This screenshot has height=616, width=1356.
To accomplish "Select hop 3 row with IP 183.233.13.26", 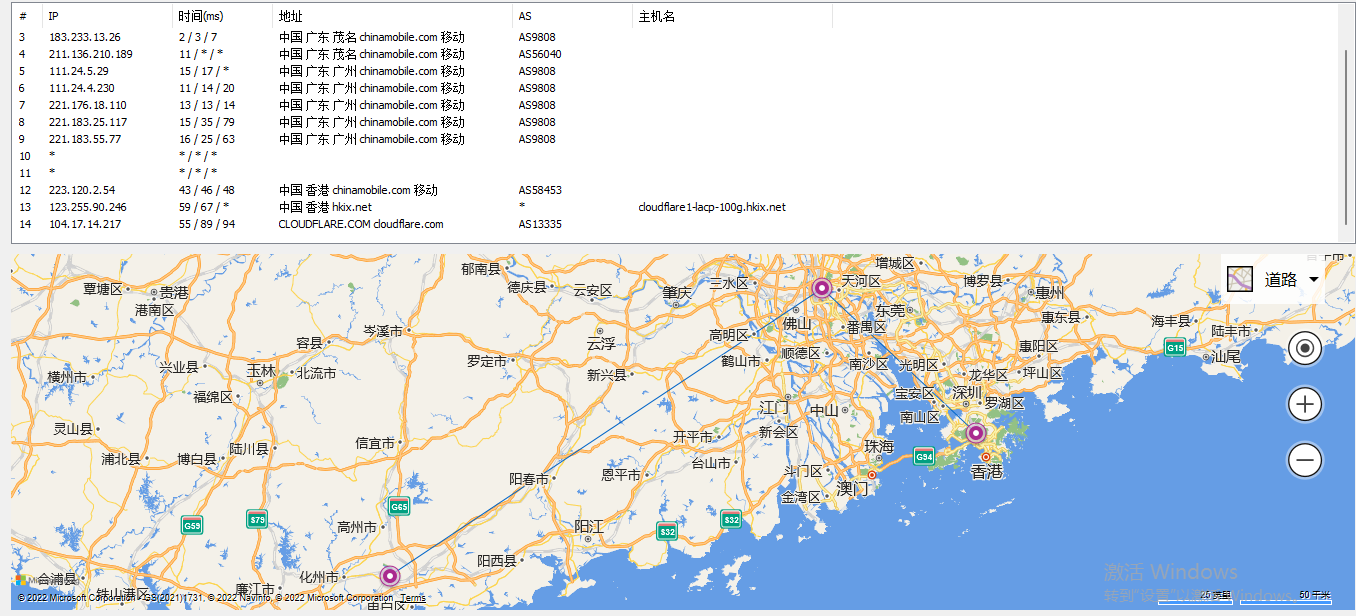I will tap(675, 37).
